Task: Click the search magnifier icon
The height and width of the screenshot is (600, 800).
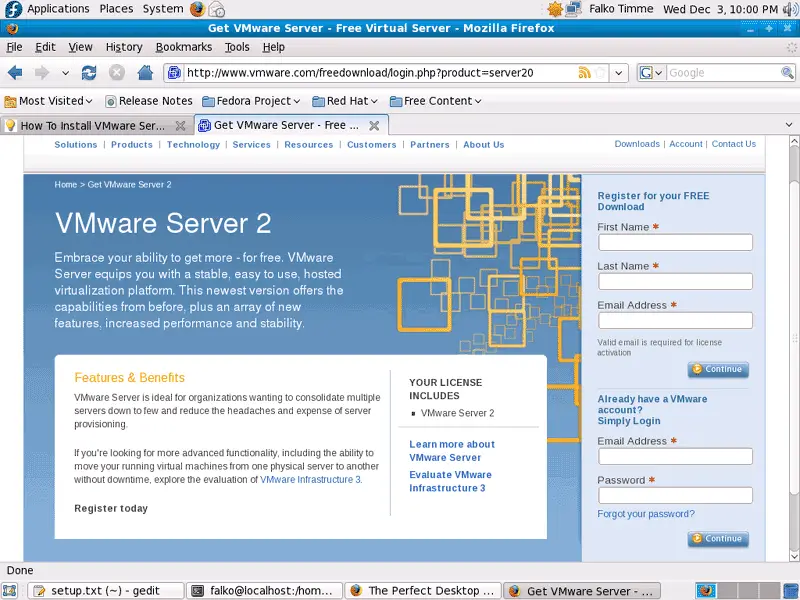Action: [787, 73]
